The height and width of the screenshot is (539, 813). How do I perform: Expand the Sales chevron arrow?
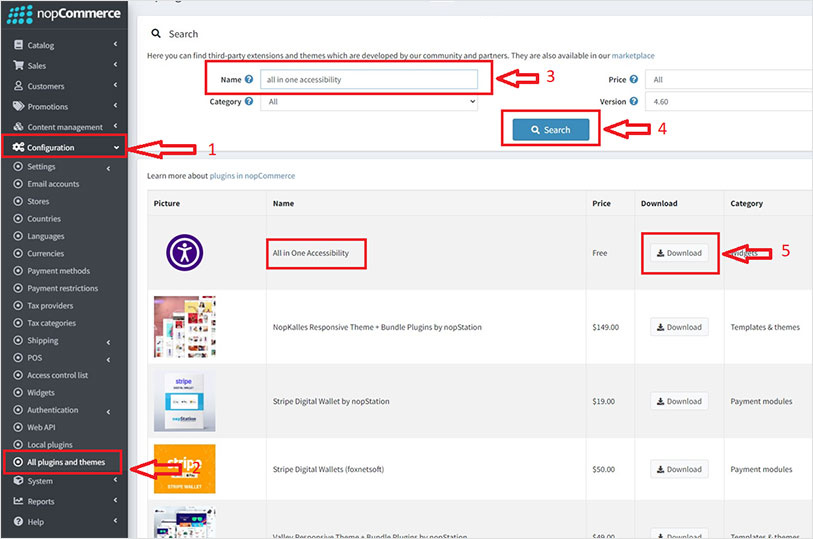116,65
